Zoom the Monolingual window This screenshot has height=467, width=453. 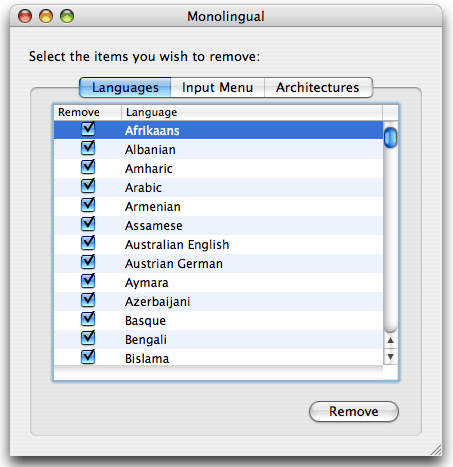tap(67, 16)
